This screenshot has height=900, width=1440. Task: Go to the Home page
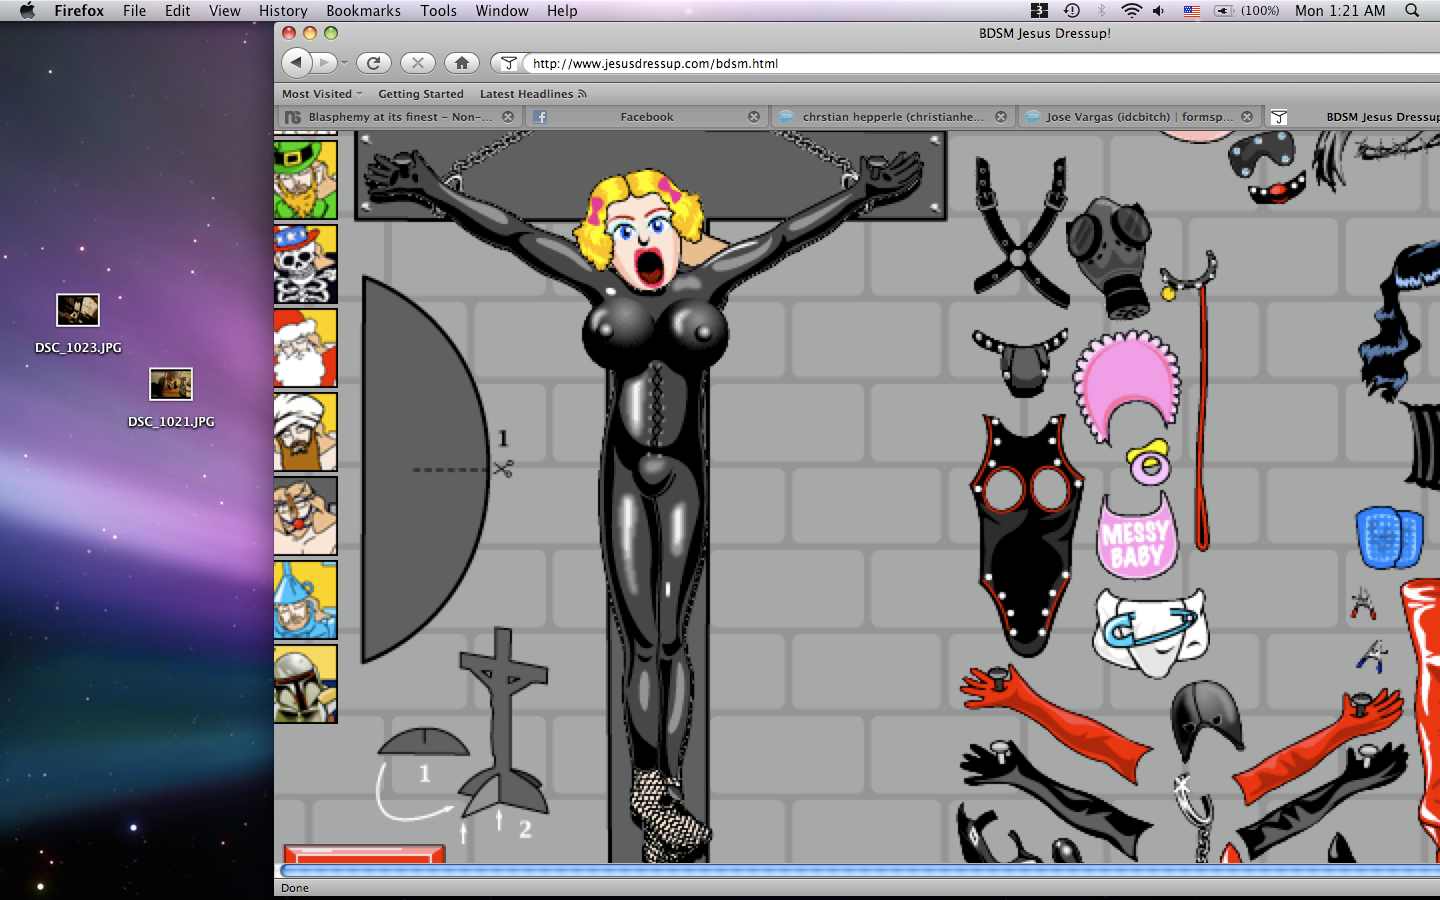(462, 63)
